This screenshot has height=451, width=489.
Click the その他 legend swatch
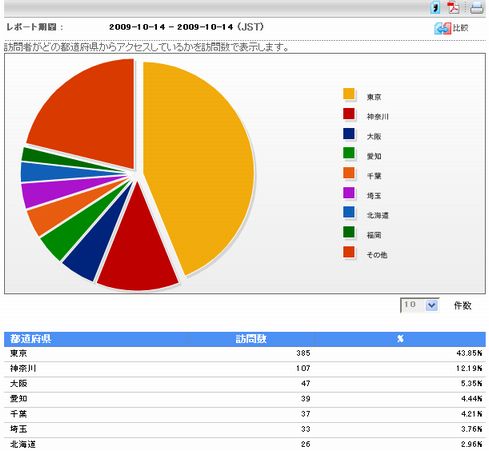[349, 252]
